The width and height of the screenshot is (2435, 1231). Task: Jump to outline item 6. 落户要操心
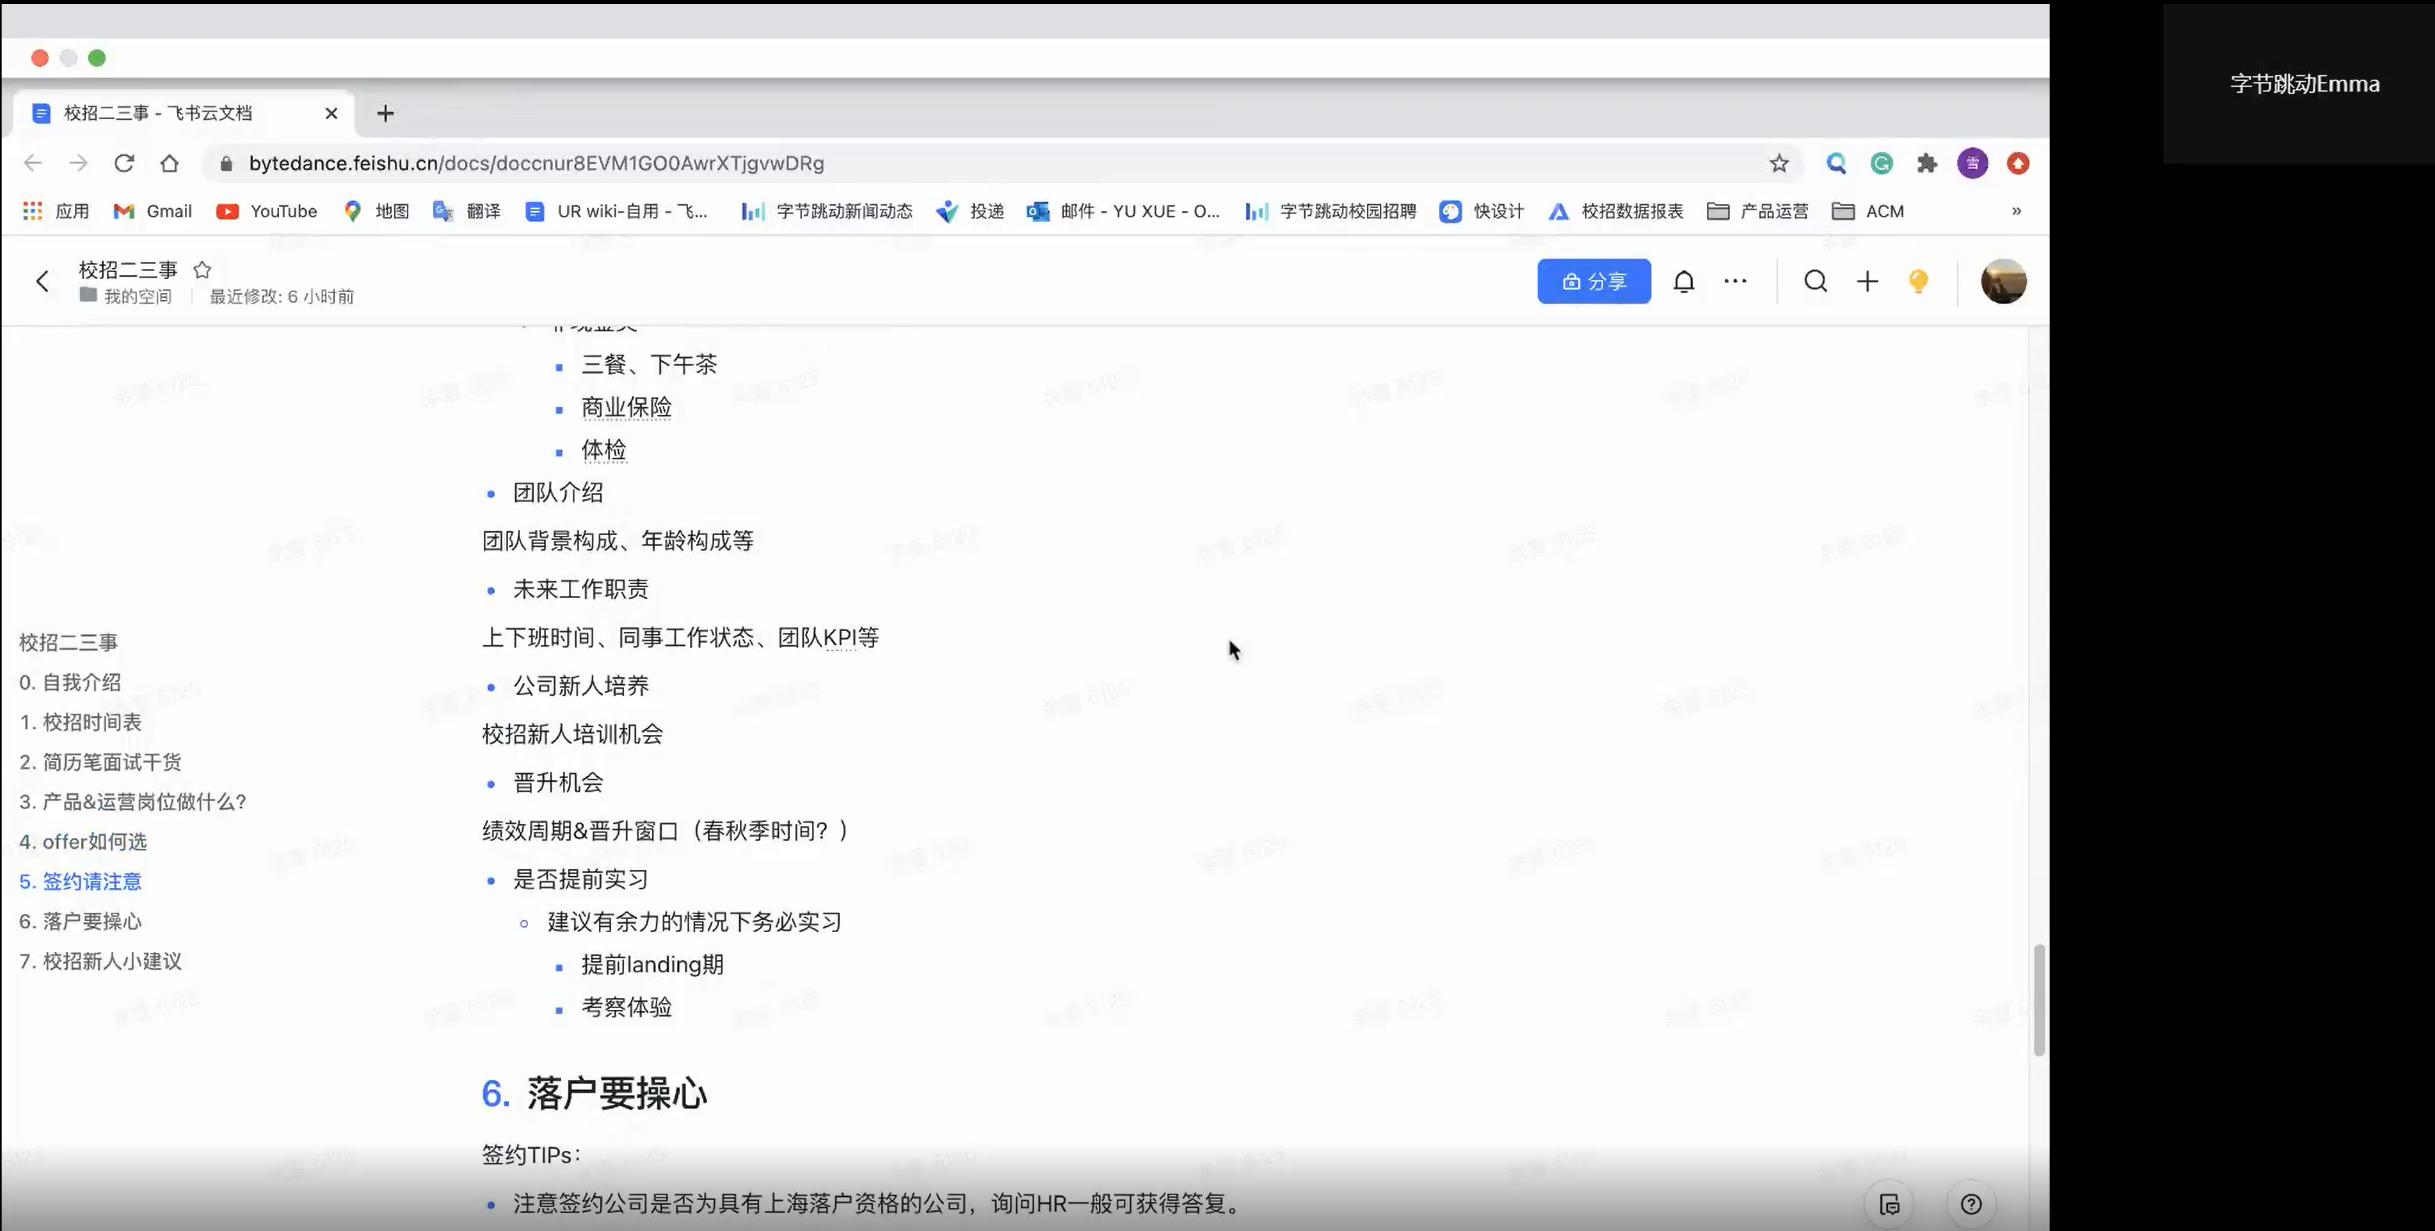[x=80, y=921]
